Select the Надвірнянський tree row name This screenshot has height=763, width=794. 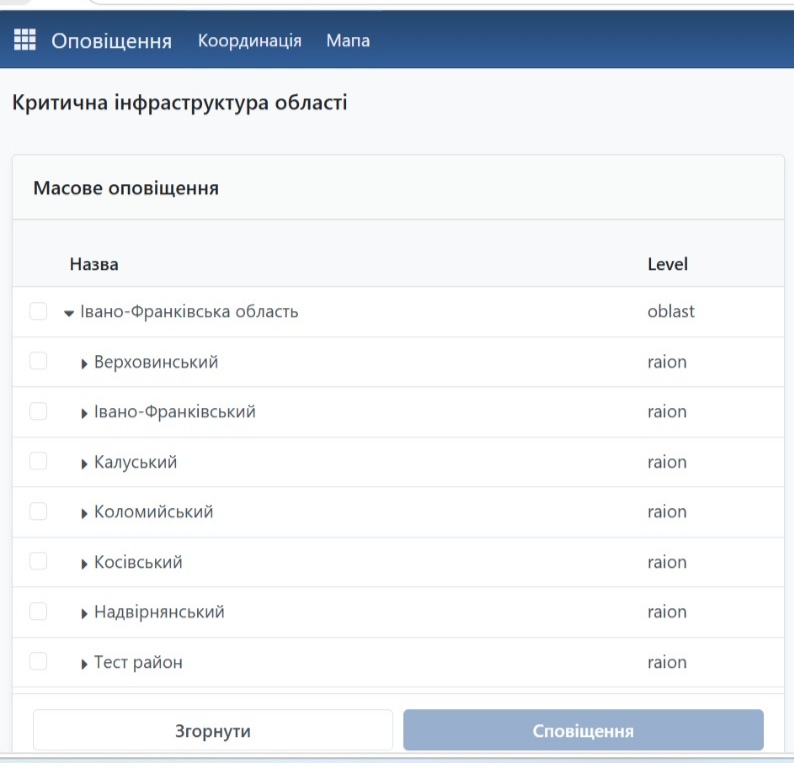tap(159, 612)
